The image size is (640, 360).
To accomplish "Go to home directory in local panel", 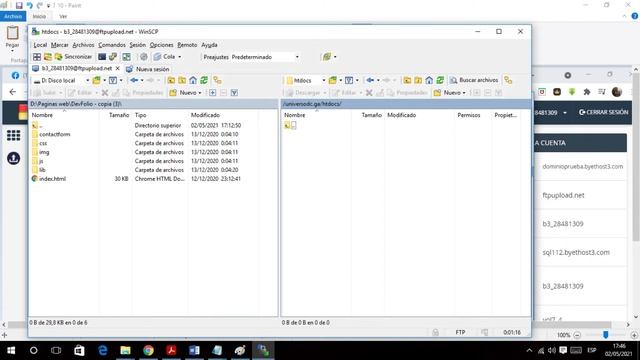I will click(193, 80).
